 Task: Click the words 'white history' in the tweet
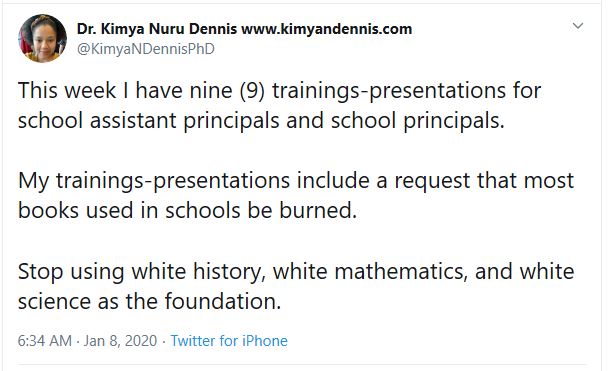[x=198, y=272]
